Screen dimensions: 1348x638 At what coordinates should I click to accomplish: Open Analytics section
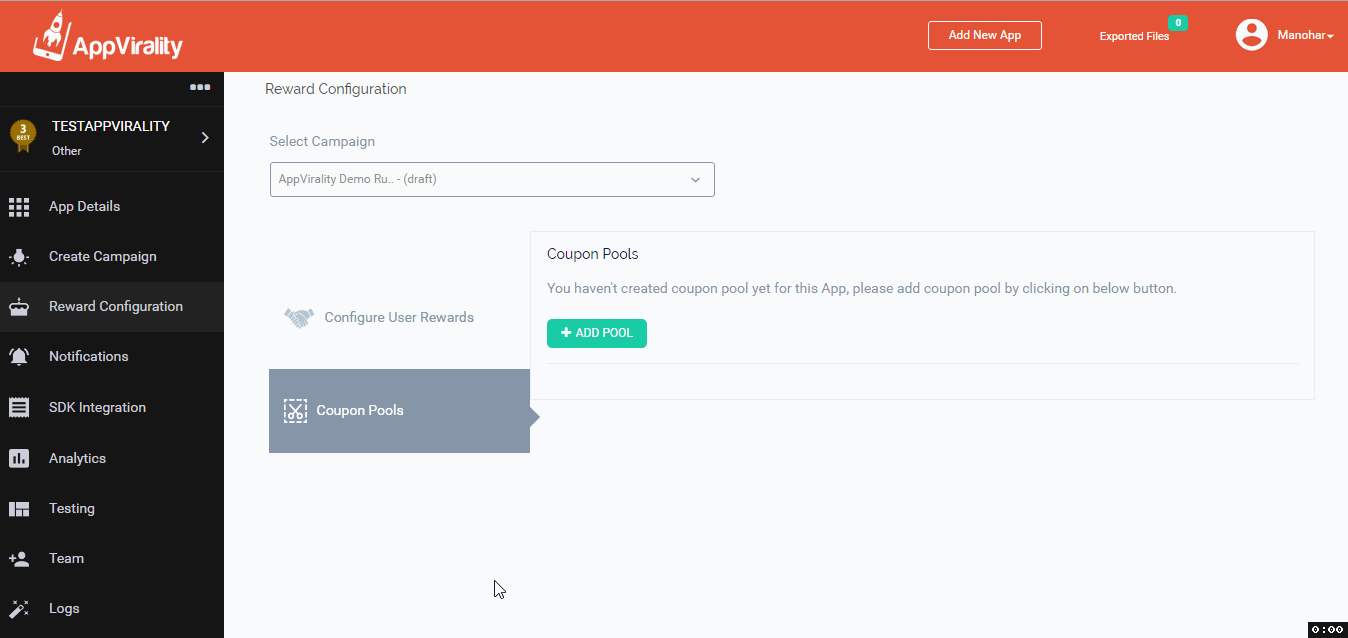(x=112, y=458)
